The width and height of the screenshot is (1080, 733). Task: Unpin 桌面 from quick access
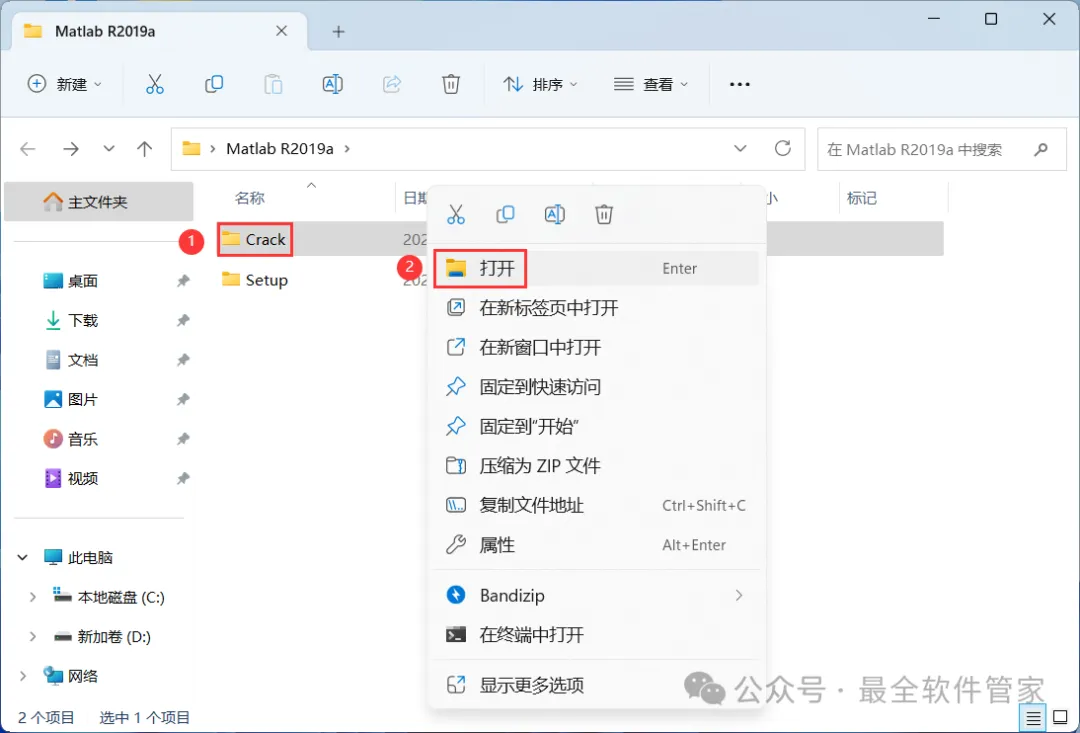click(183, 281)
